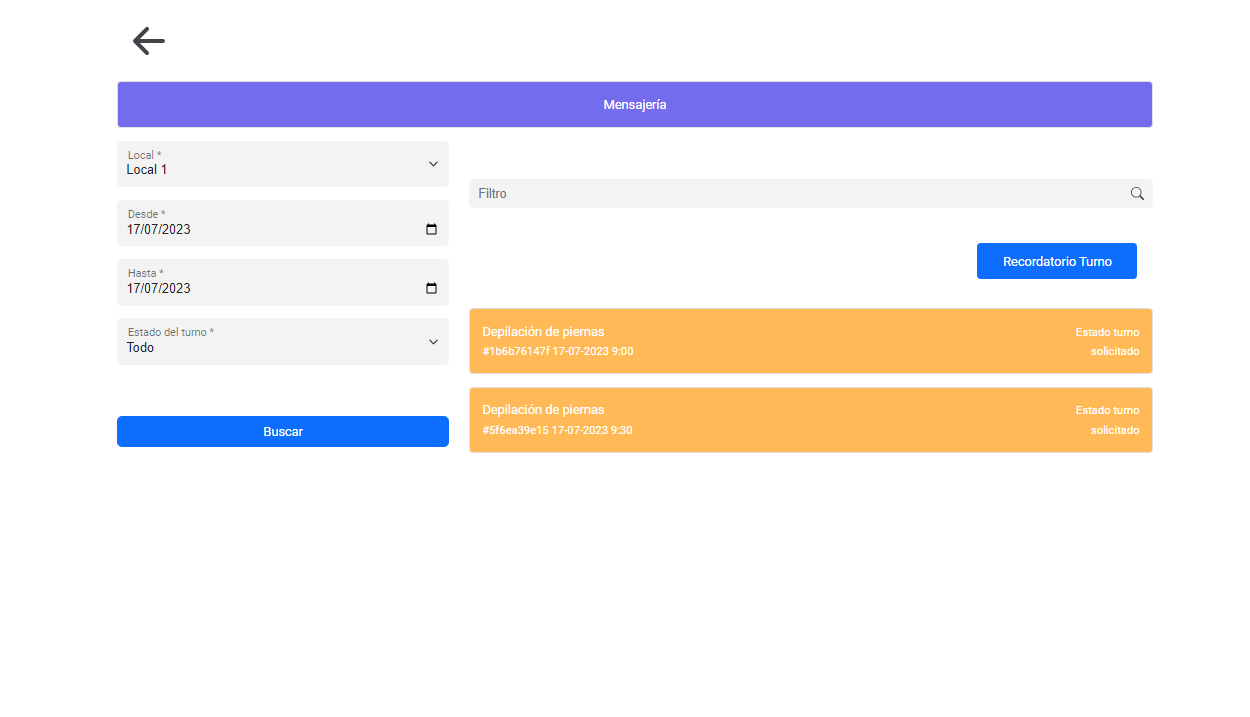Open the Desde calendar picker icon
This screenshot has width=1250, height=717.
[432, 229]
